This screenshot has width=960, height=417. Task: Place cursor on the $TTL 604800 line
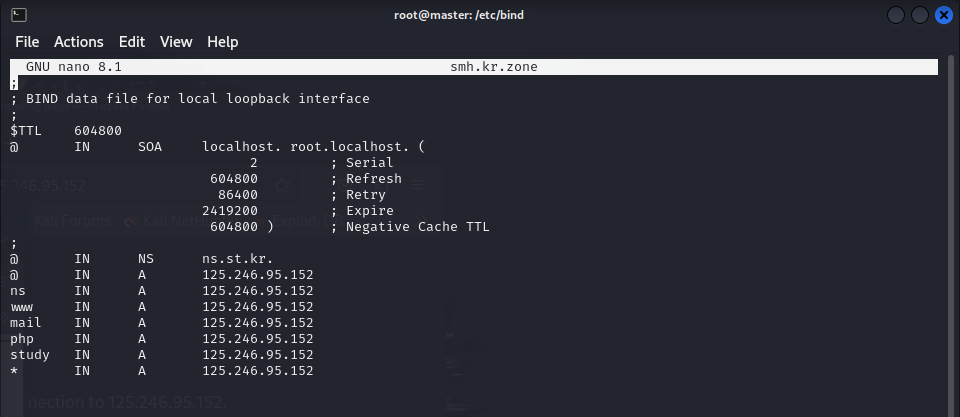coord(66,130)
